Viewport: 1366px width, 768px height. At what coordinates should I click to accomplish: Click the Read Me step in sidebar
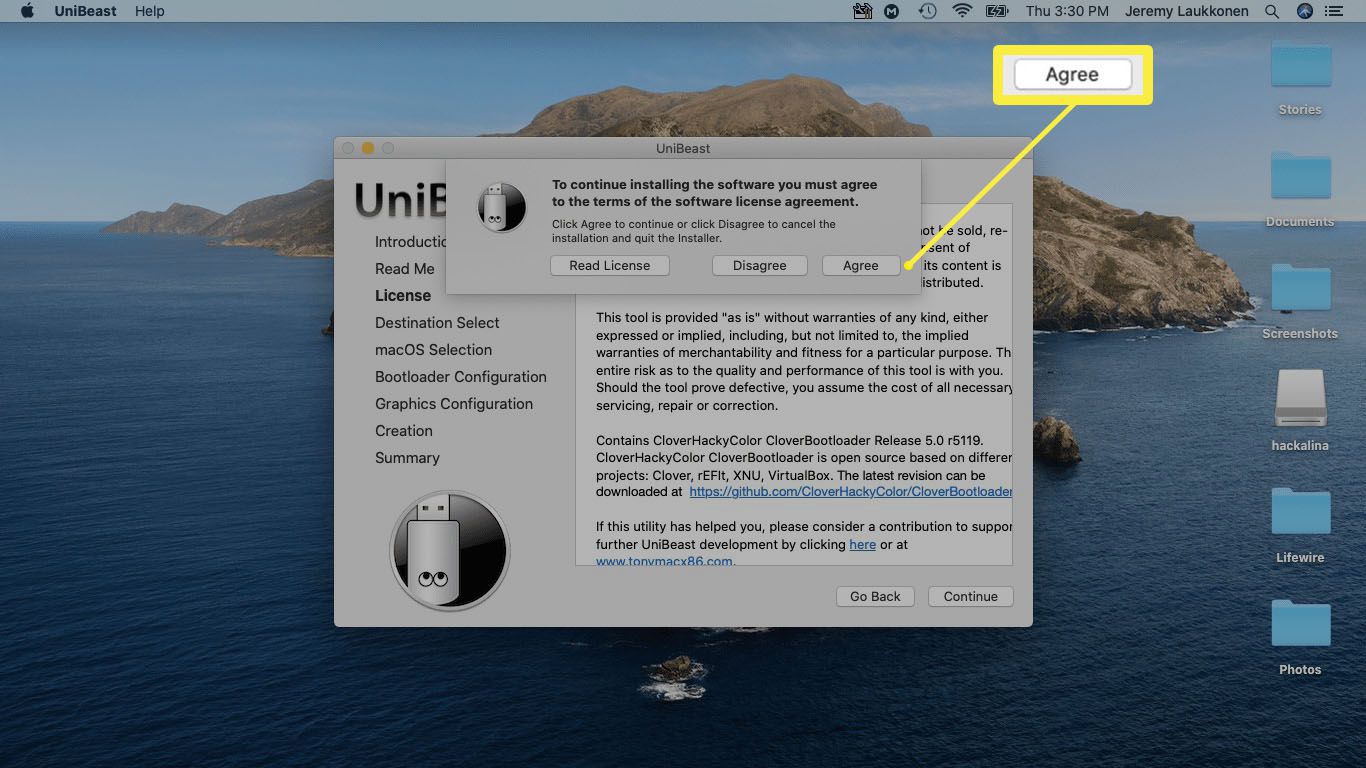coord(405,269)
